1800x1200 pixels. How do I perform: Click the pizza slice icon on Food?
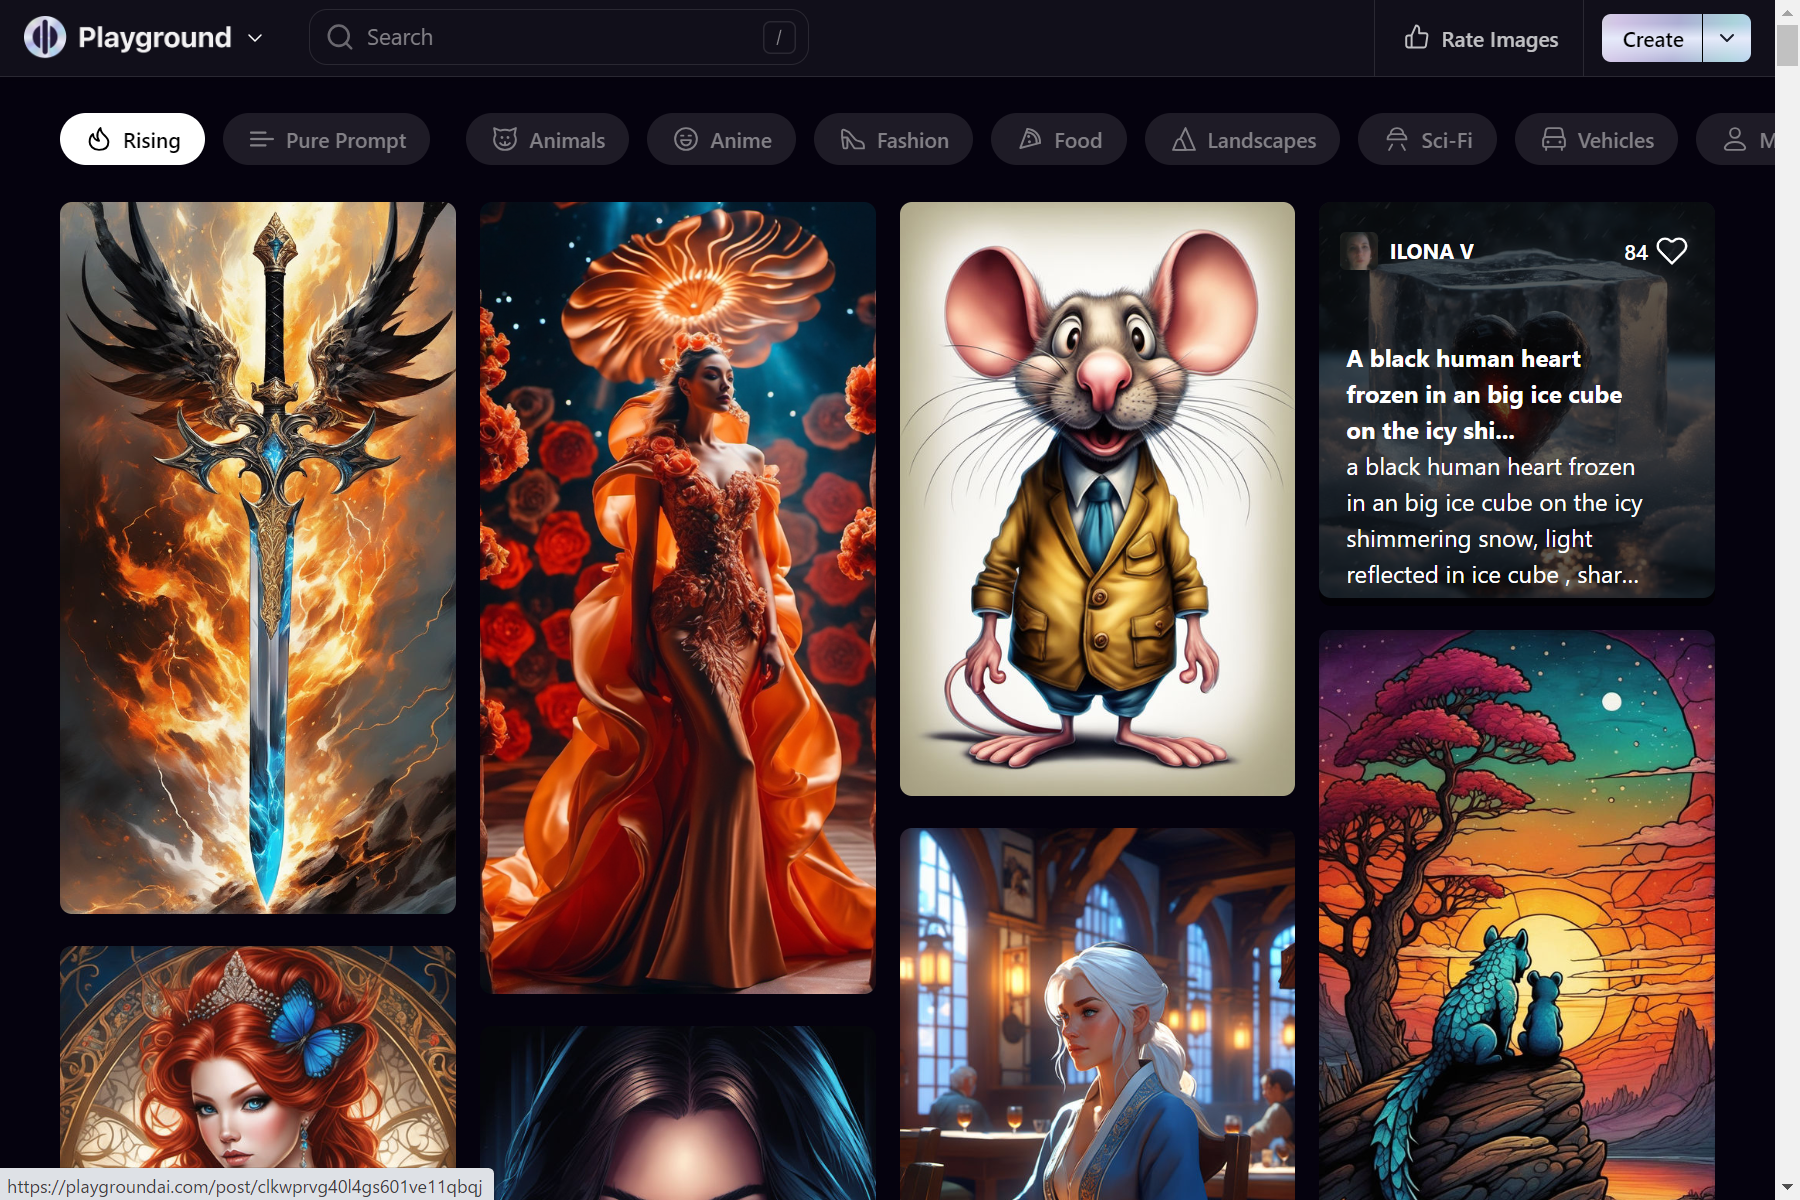[x=1030, y=139]
